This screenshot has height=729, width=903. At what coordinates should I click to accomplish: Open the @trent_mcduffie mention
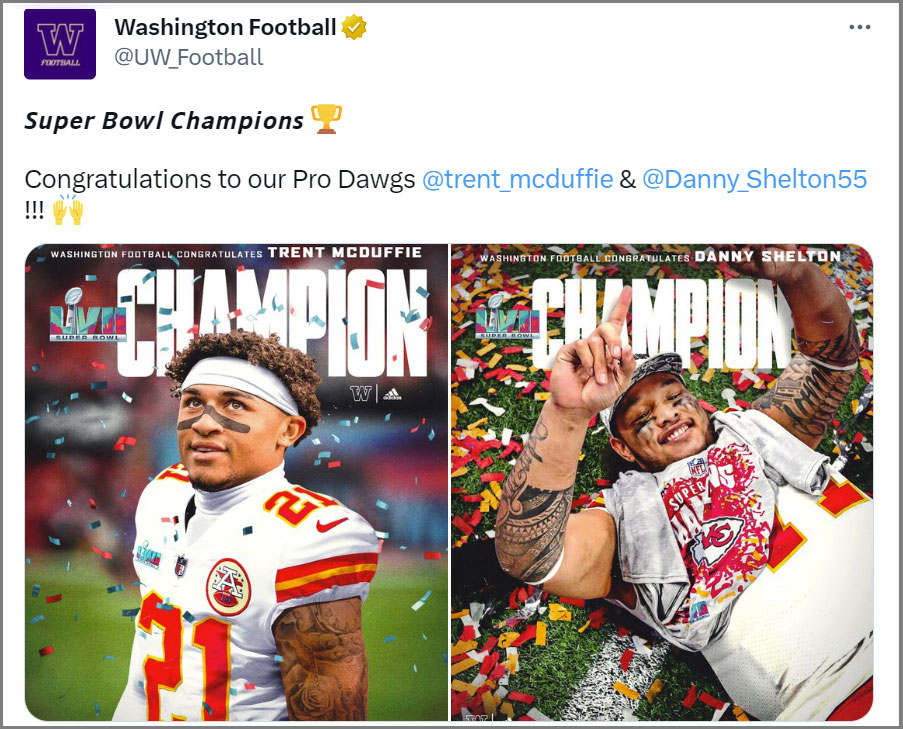click(517, 179)
